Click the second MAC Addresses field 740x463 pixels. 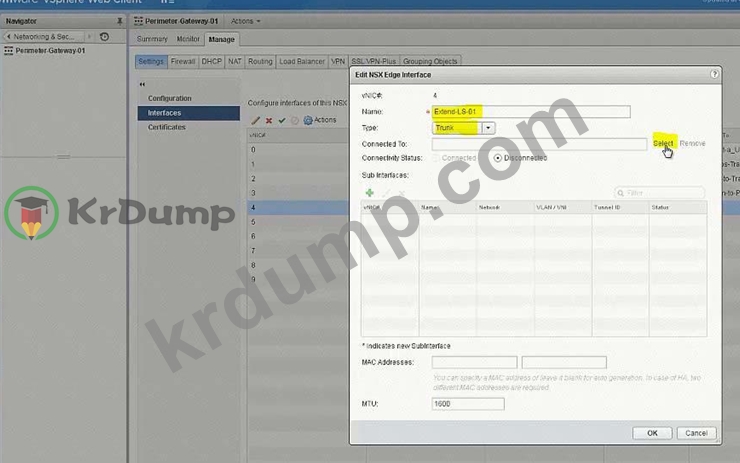tap(564, 362)
